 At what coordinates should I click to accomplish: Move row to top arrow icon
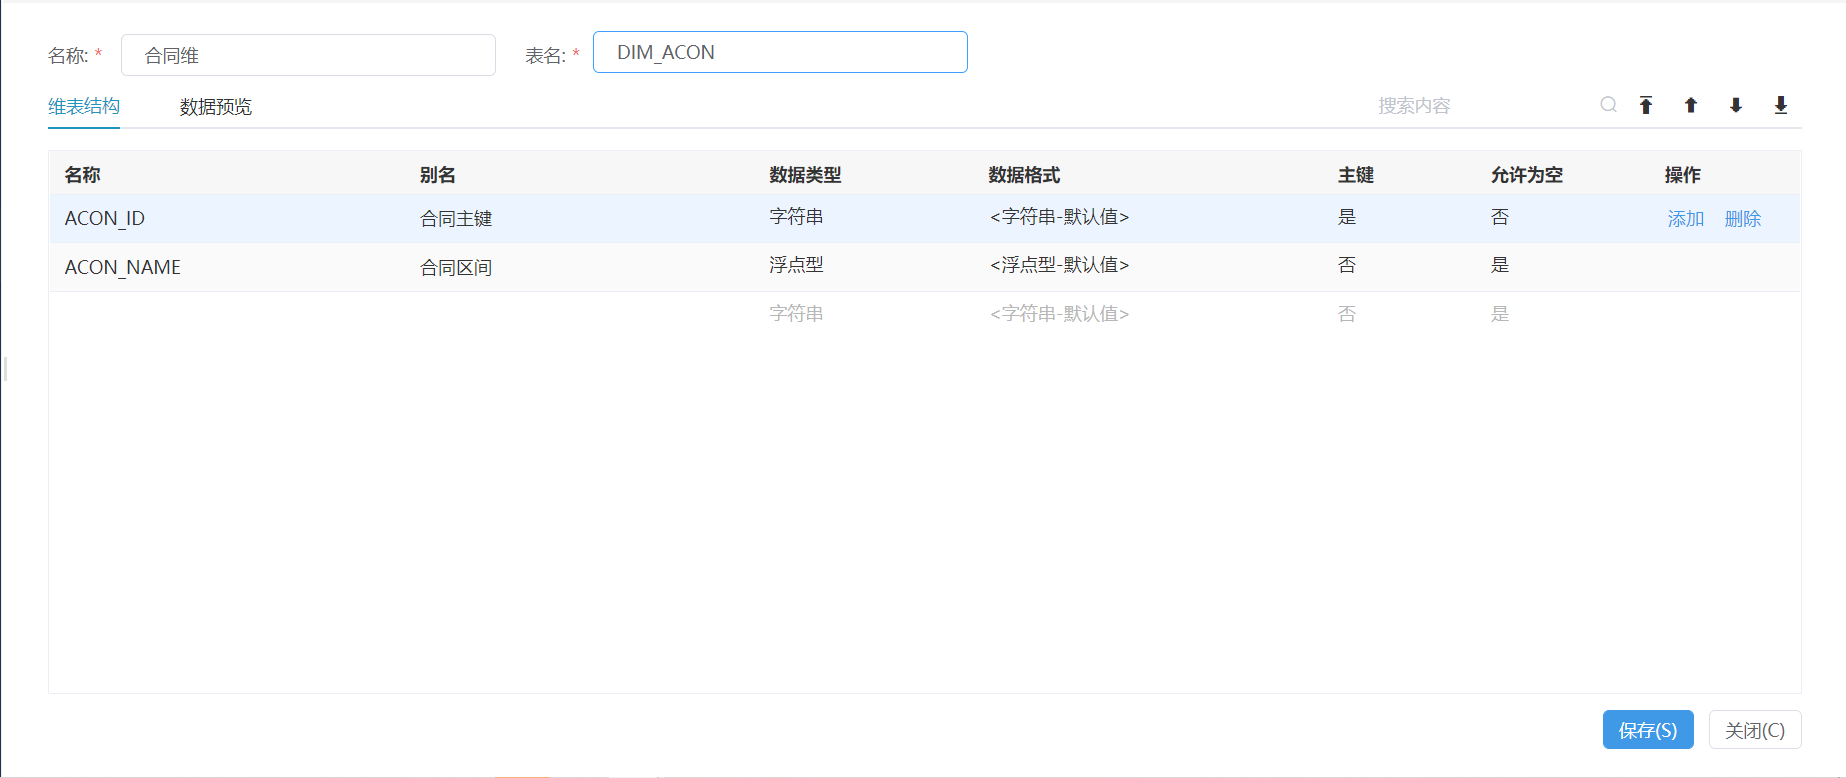click(1646, 105)
